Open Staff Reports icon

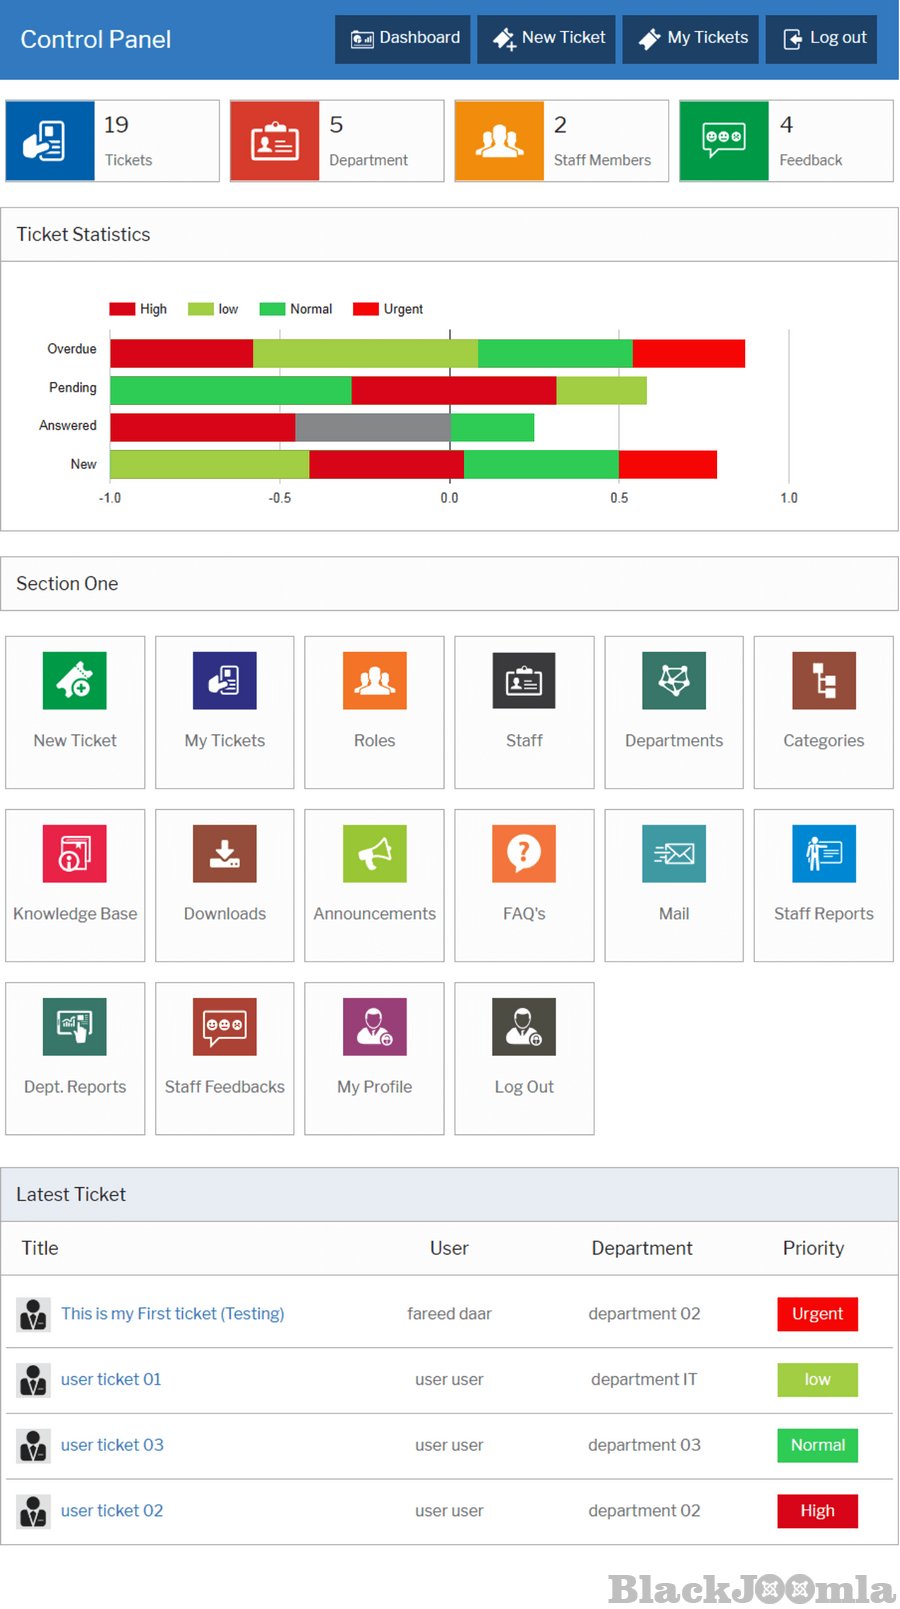click(x=823, y=854)
